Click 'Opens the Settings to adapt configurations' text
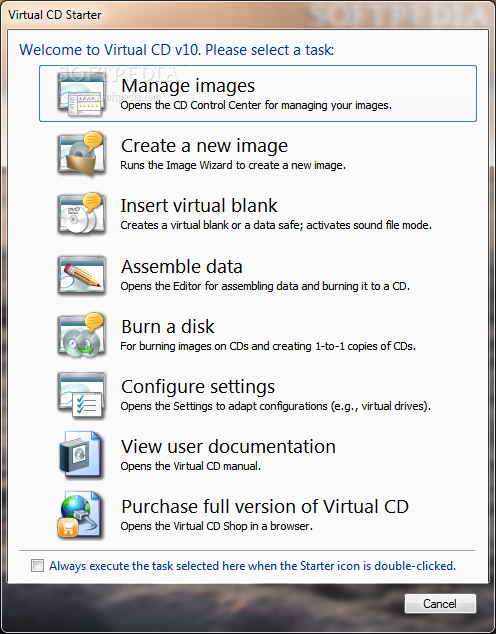The image size is (496, 634). 275,406
